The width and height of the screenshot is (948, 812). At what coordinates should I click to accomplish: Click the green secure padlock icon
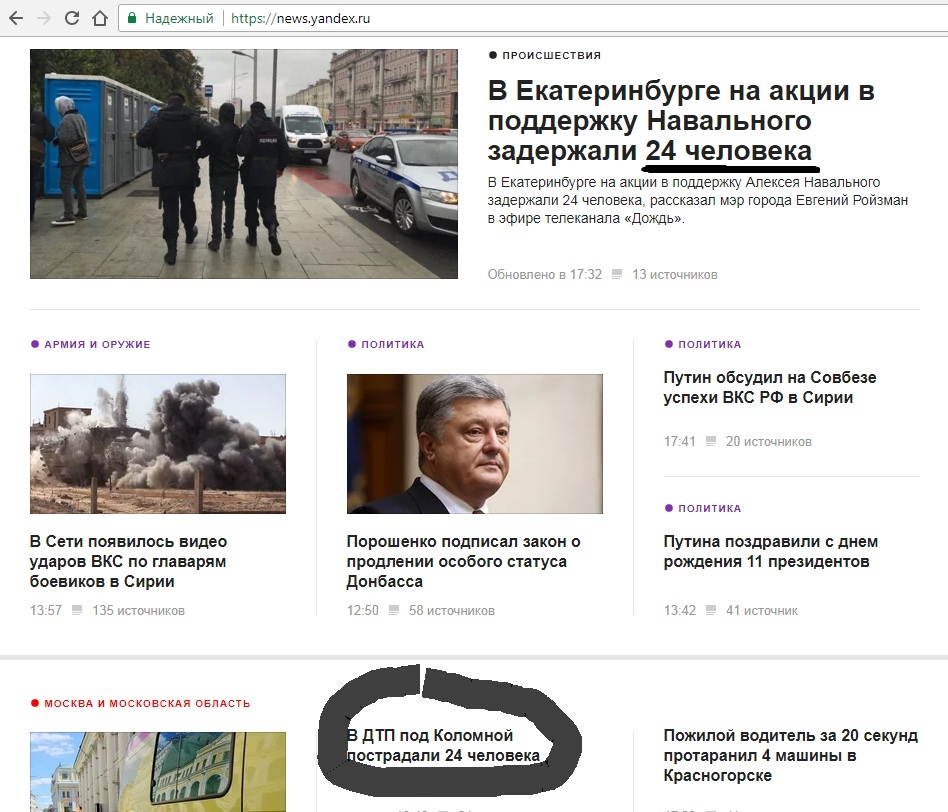pos(131,18)
